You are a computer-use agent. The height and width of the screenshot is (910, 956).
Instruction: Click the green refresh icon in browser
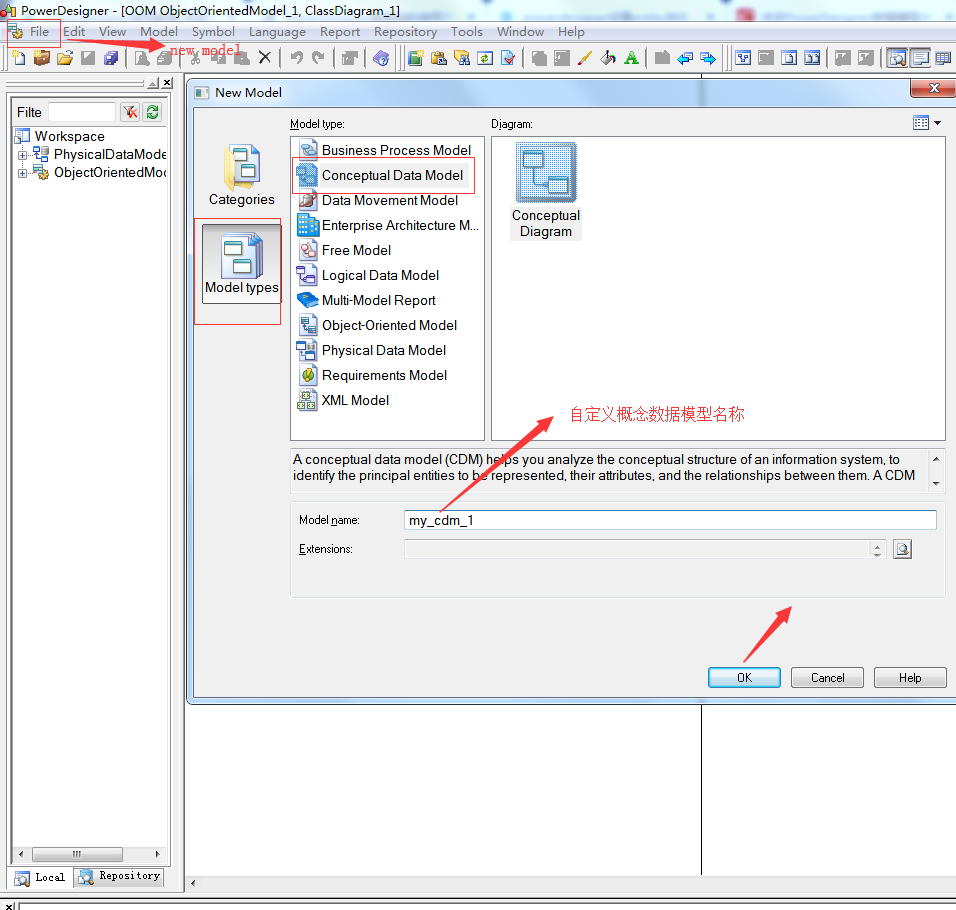(x=152, y=112)
